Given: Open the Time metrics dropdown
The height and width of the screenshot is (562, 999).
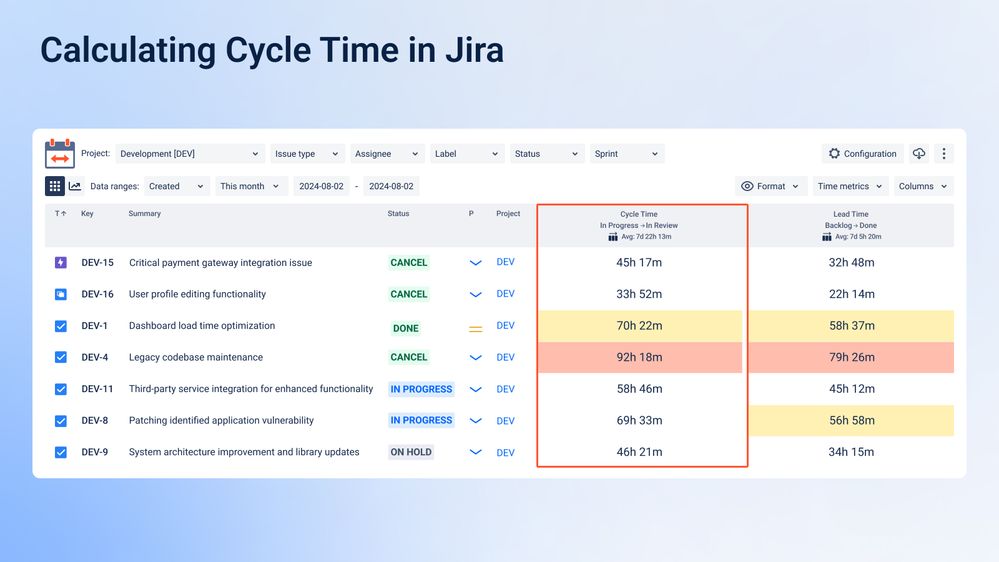Looking at the screenshot, I should click(x=850, y=186).
